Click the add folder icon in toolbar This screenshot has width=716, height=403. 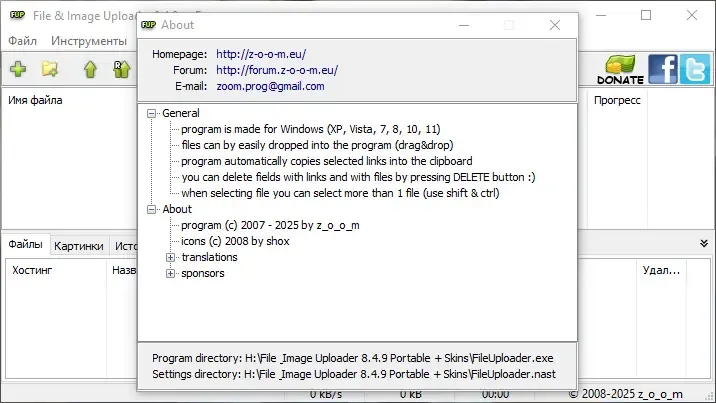(x=49, y=69)
